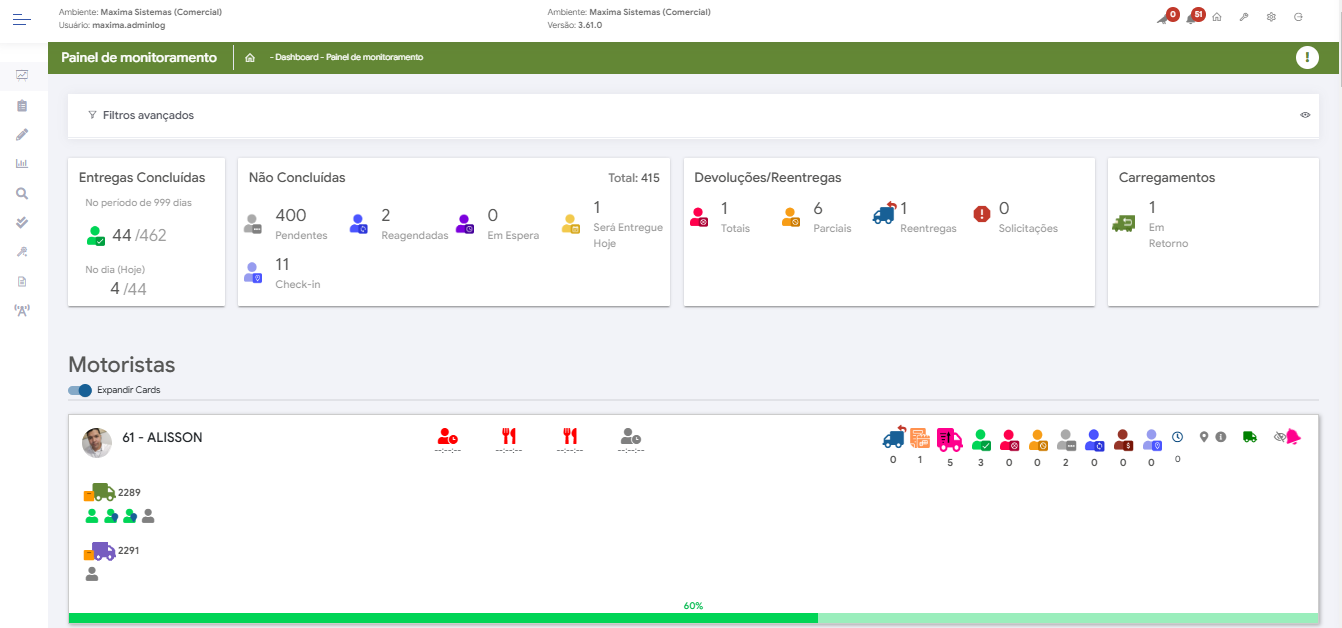The height and width of the screenshot is (628, 1342).
Task: Click the home breadcrumb icon in green bar
Action: click(x=250, y=58)
